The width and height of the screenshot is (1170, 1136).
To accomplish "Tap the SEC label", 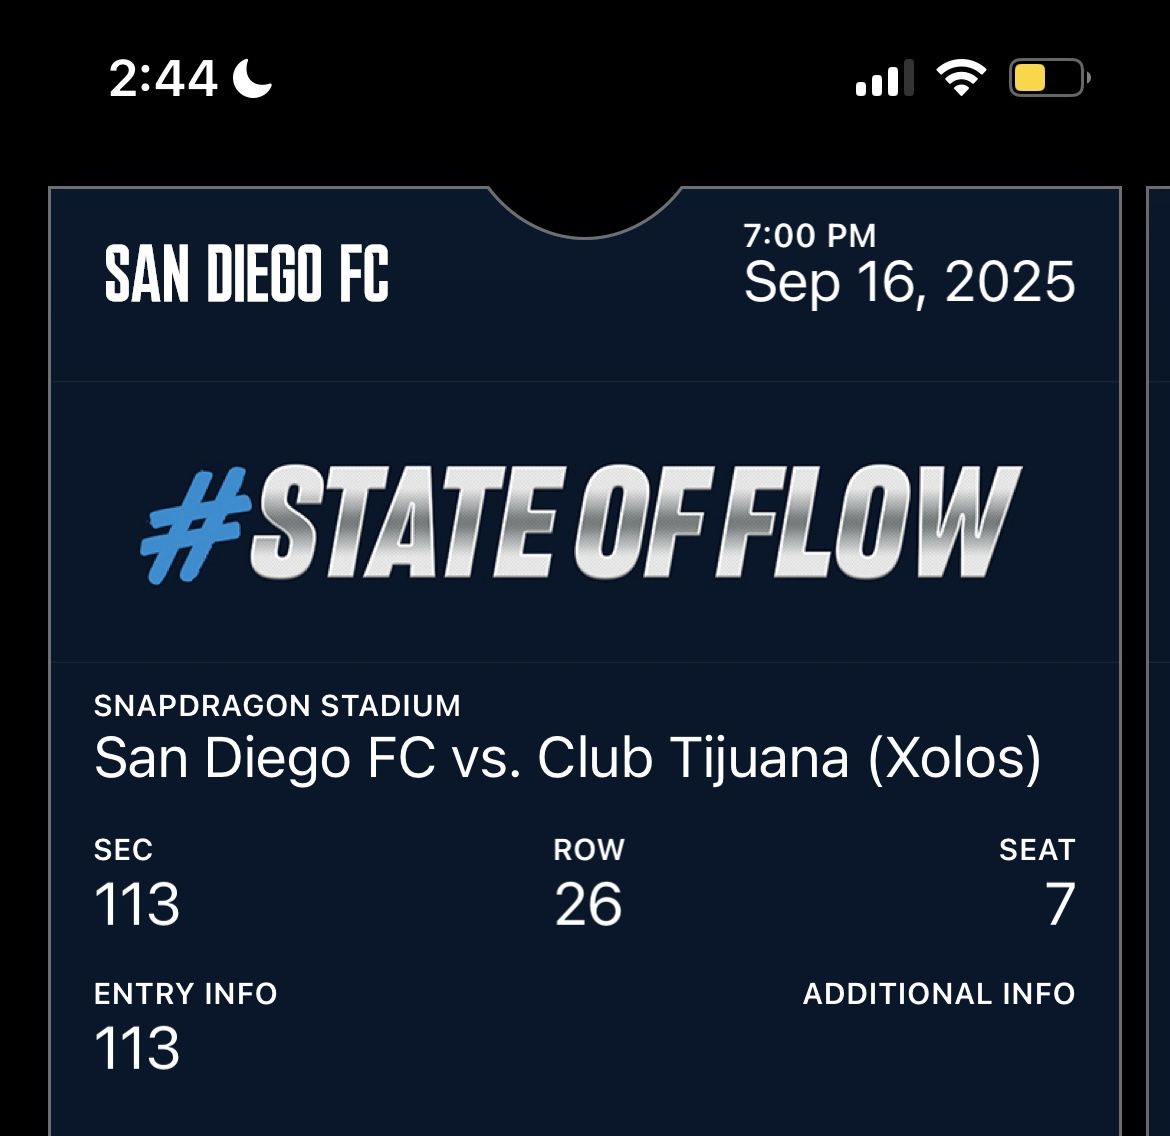I will pyautogui.click(x=123, y=850).
